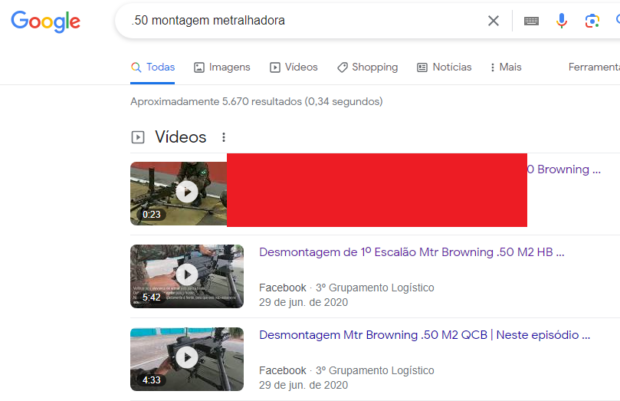Start voice search with microphone icon
Image resolution: width=620 pixels, height=401 pixels.
point(561,21)
